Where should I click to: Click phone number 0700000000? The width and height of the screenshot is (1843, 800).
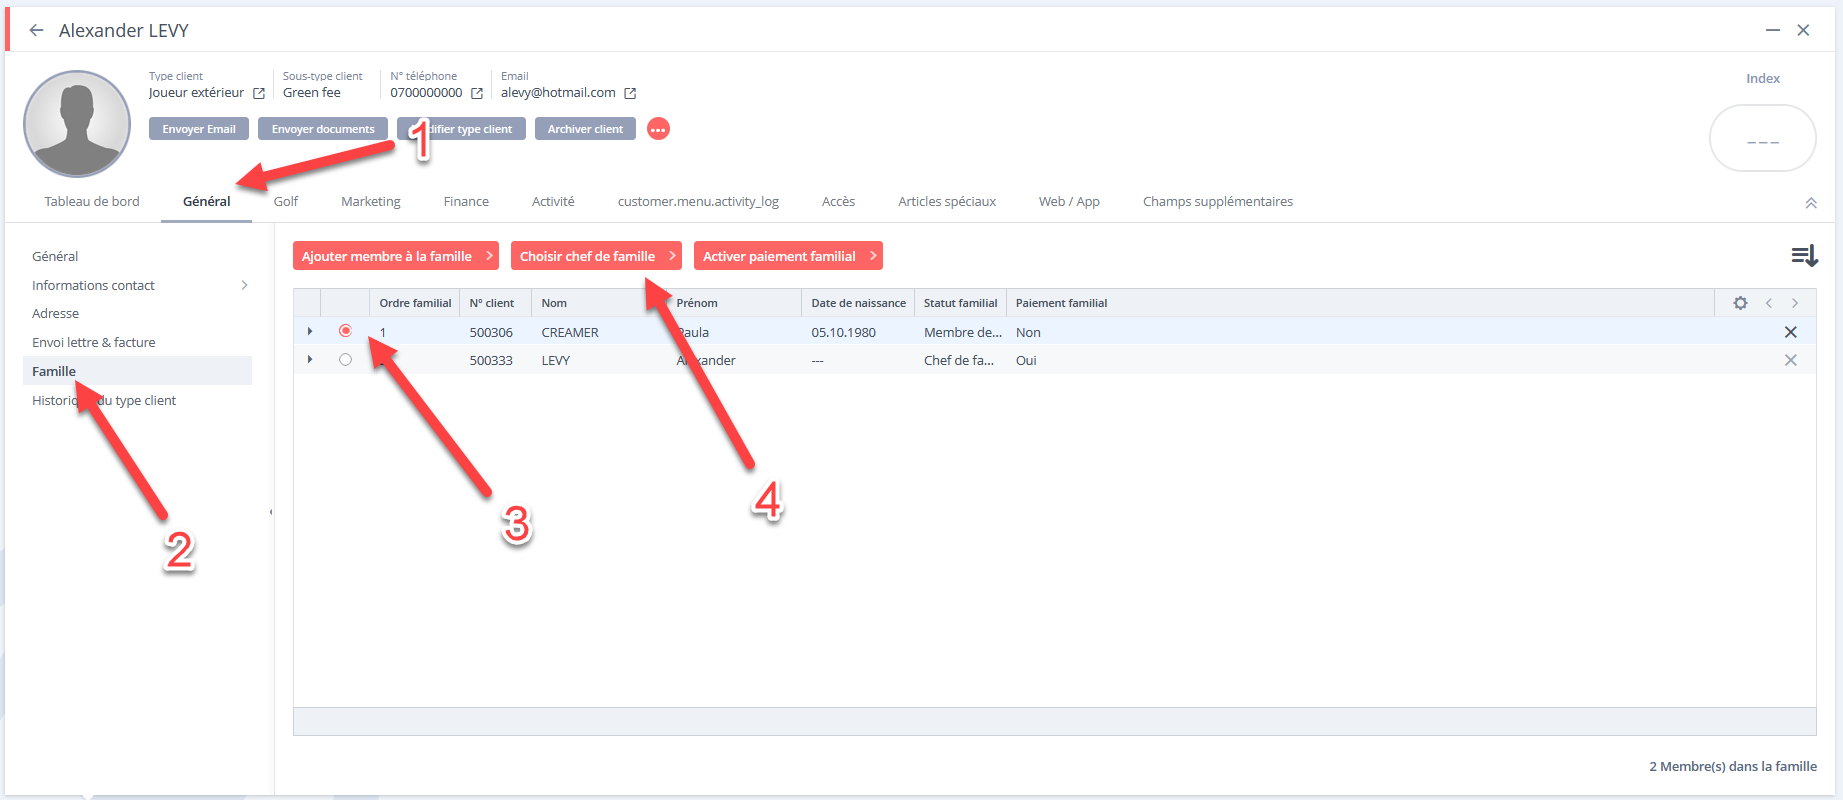[426, 92]
